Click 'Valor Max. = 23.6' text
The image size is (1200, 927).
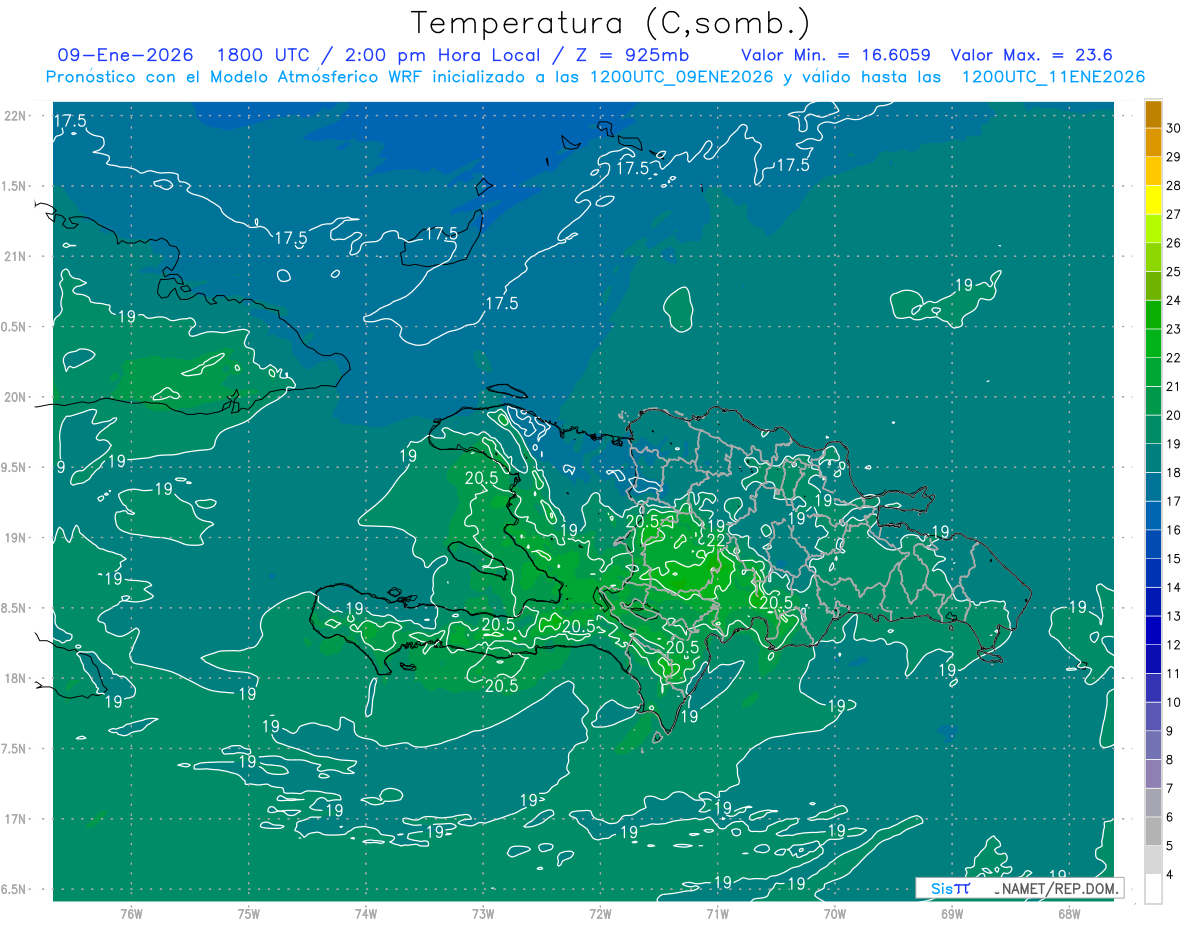click(x=1032, y=55)
